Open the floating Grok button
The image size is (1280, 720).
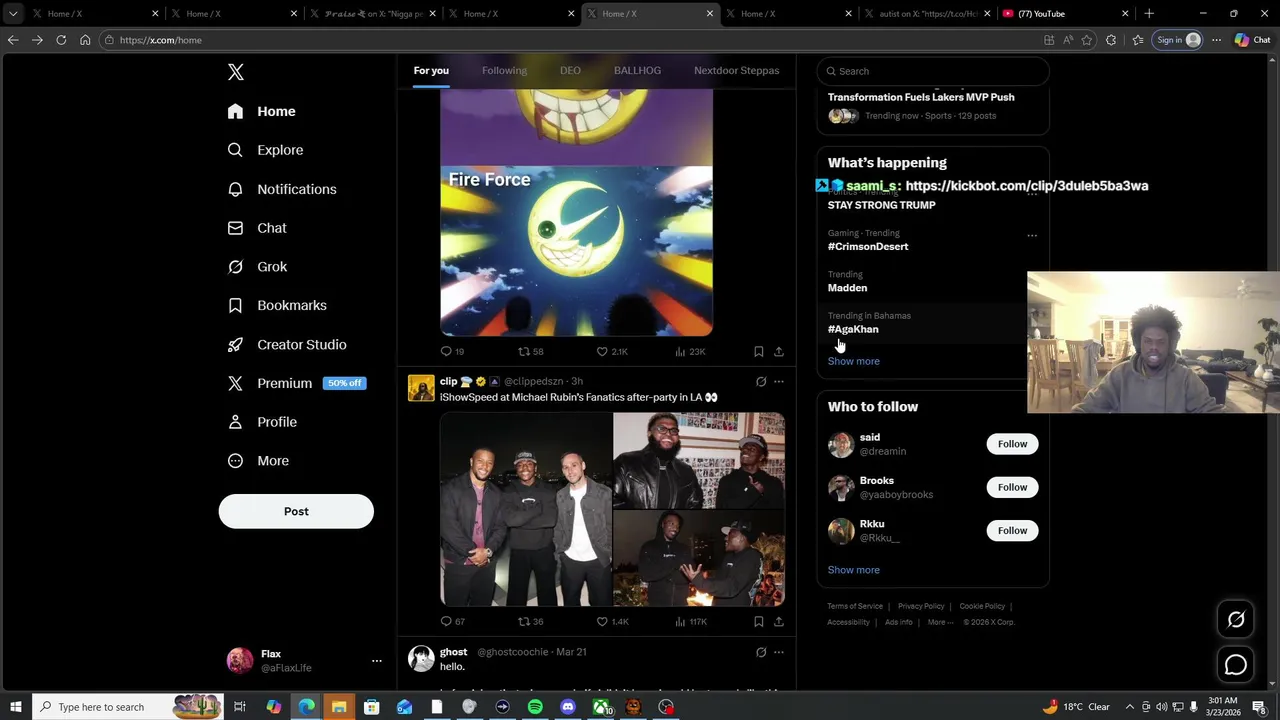pos(1236,620)
